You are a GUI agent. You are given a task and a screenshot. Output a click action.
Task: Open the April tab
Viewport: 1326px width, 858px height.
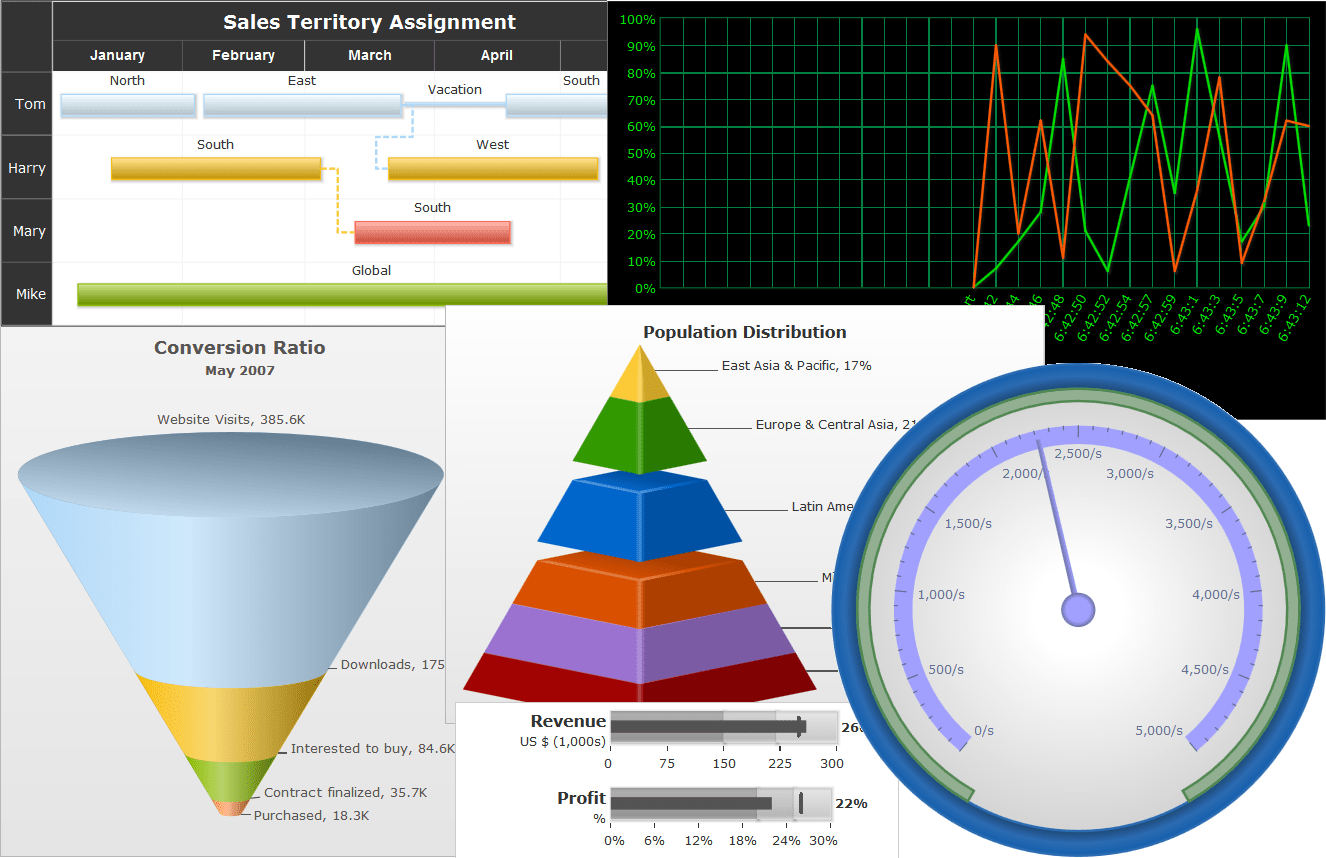pyautogui.click(x=497, y=55)
